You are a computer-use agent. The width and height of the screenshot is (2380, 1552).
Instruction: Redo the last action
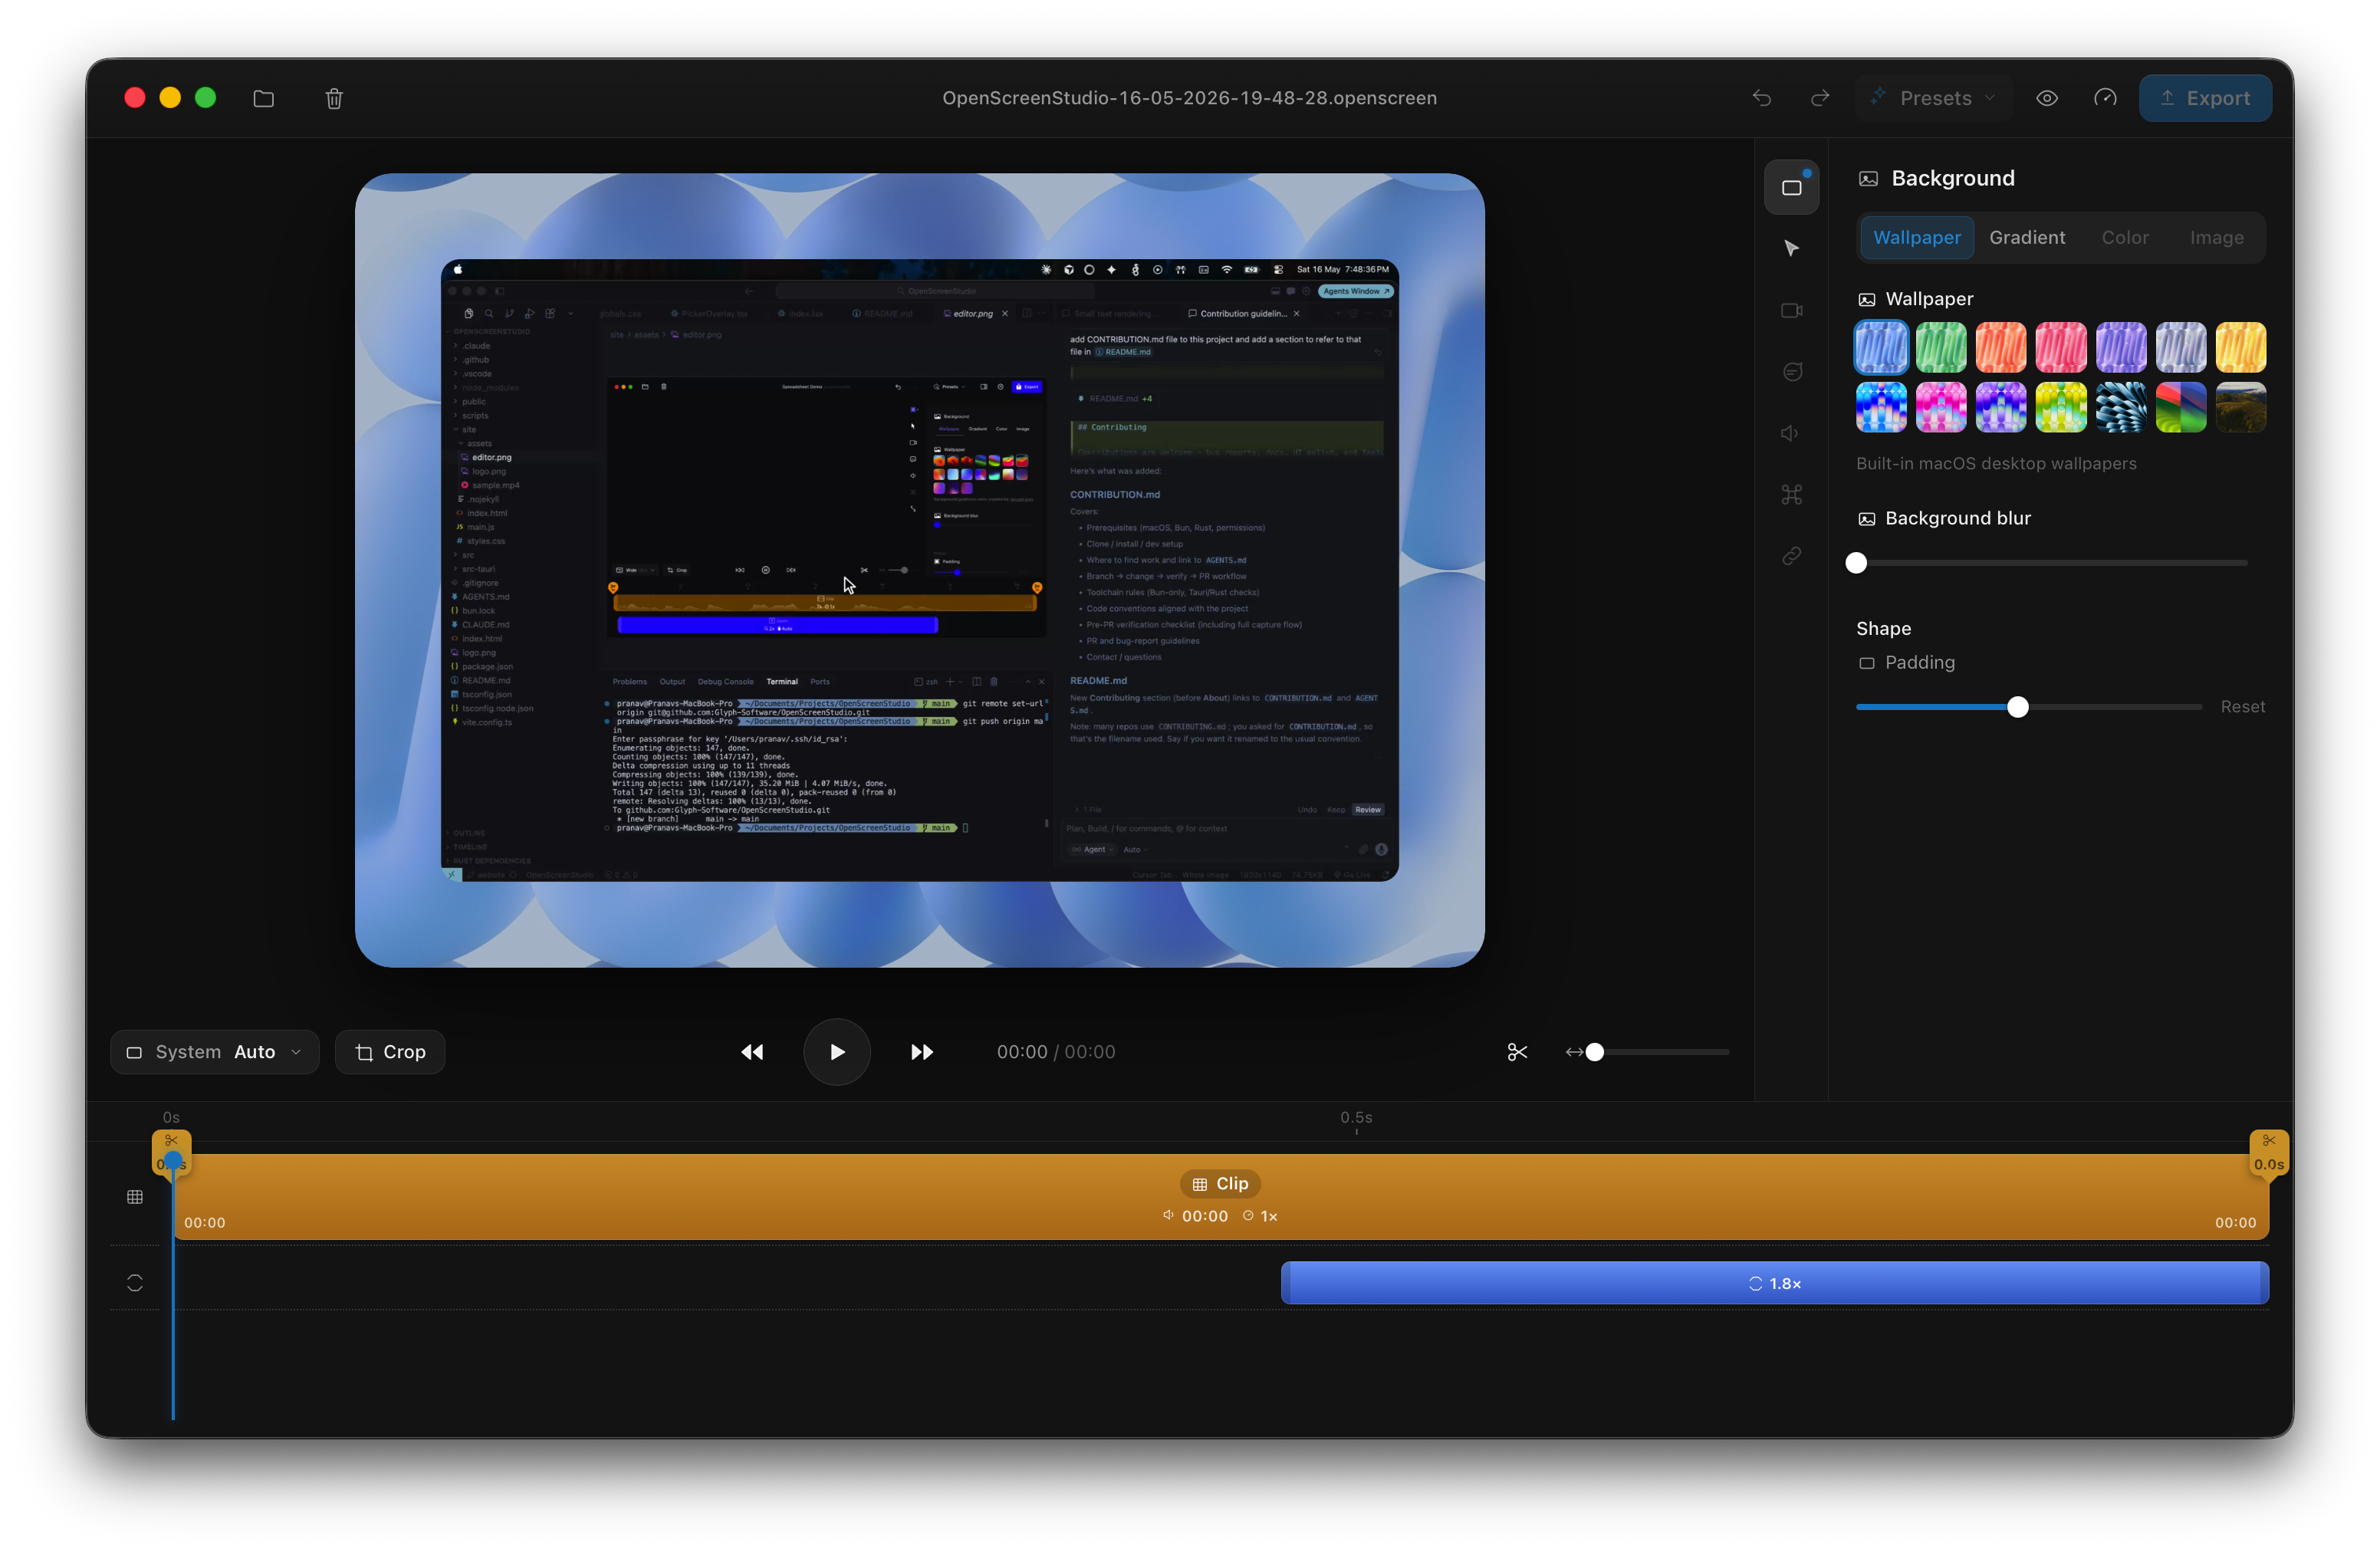pyautogui.click(x=1820, y=98)
